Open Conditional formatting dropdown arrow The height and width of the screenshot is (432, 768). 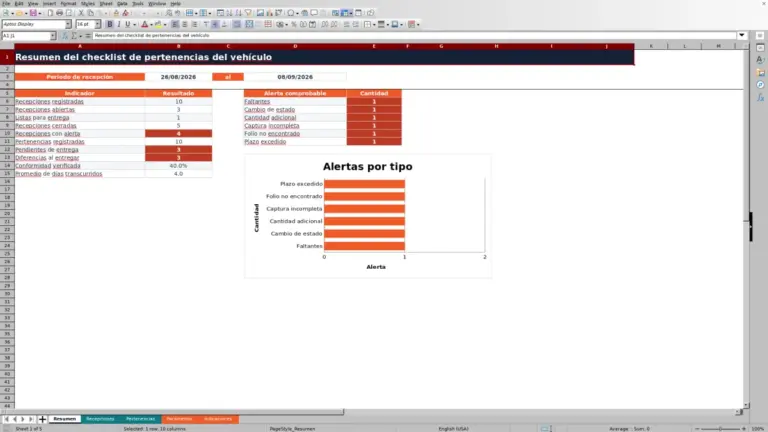(x=418, y=24)
